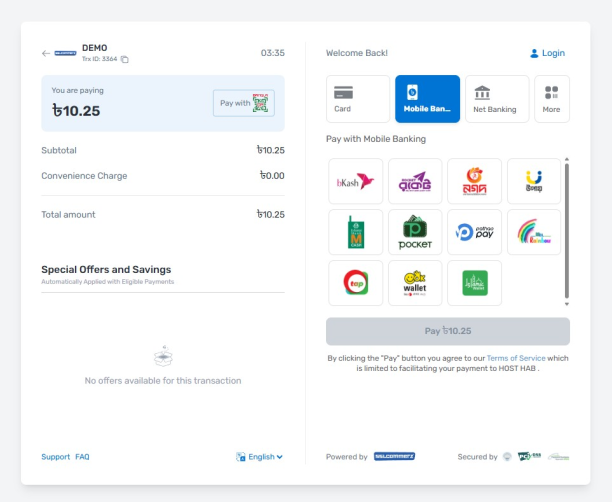
Task: Choose bKash mobile banking
Action: pos(356,181)
